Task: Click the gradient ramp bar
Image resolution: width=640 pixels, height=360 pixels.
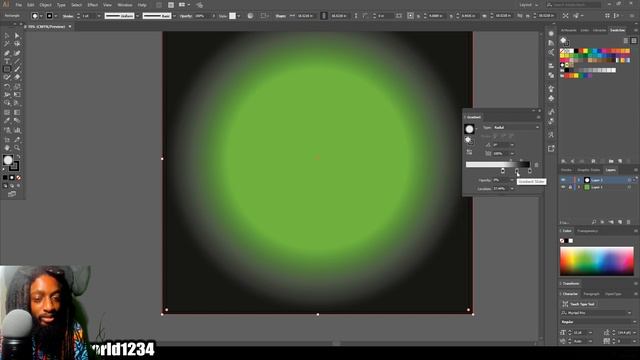Action: (498, 164)
